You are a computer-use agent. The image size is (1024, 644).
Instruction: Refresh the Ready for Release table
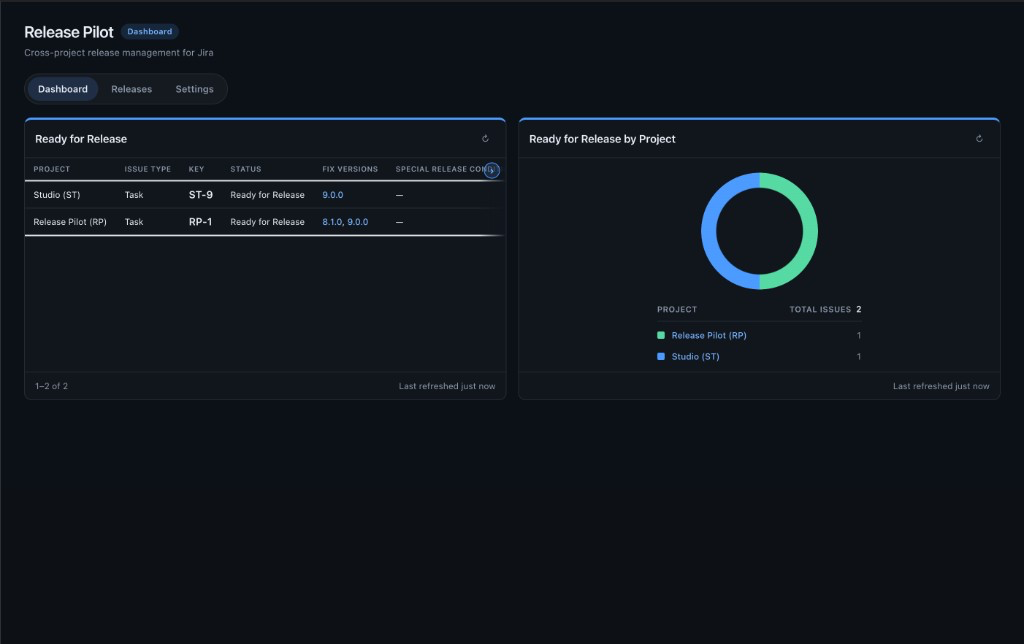click(x=485, y=138)
